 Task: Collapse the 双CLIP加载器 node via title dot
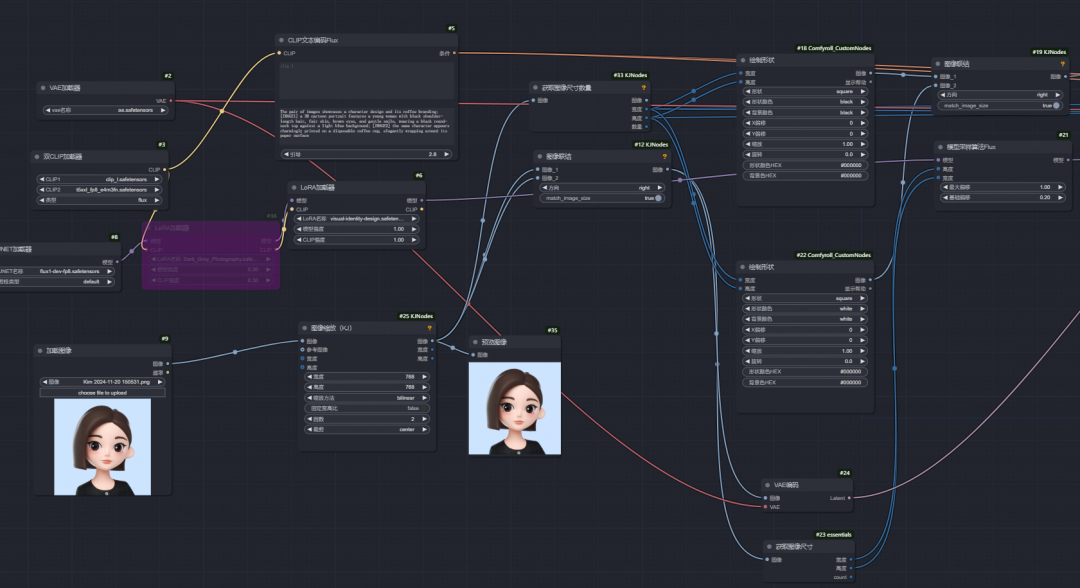point(37,157)
